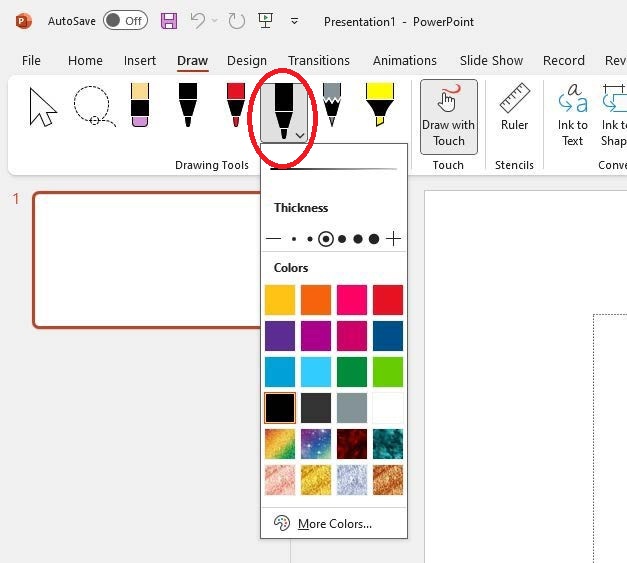Click the Ink to Shape icon
The height and width of the screenshot is (563, 627).
tap(615, 98)
